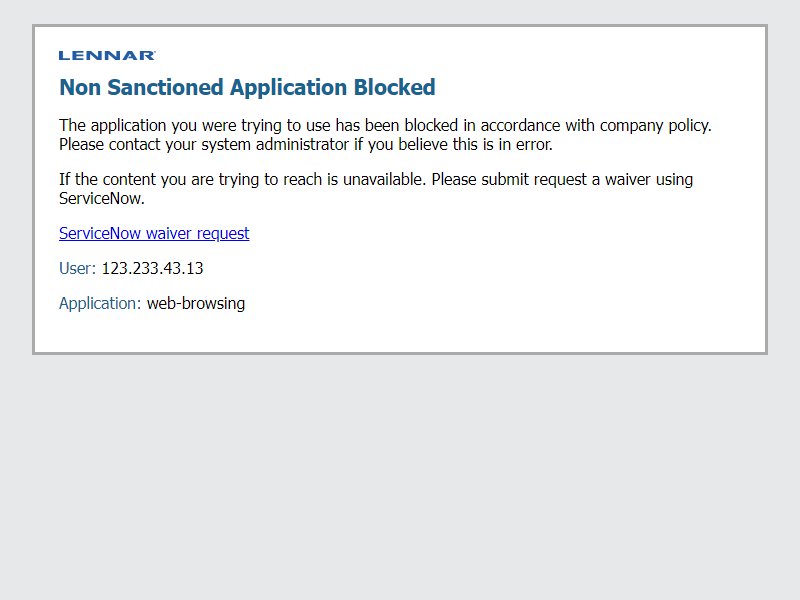Click the IP address 123.233.43.13

(x=153, y=268)
